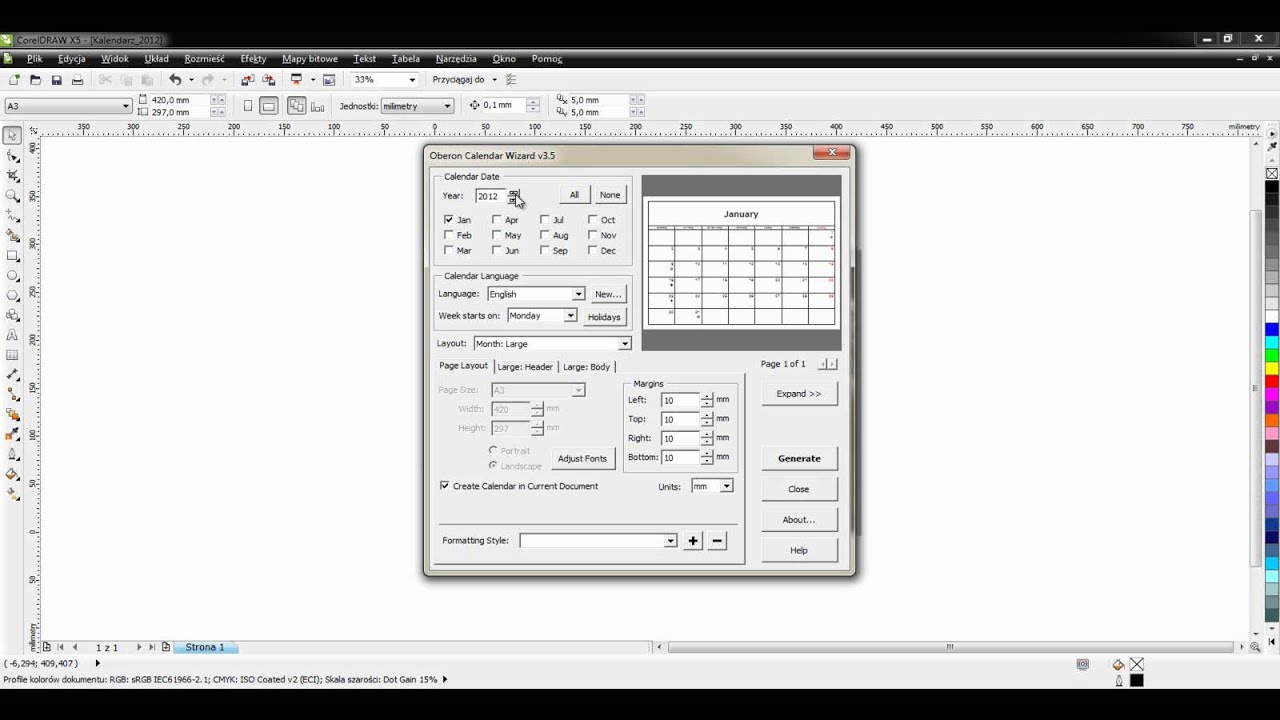Click the Generate button

point(799,458)
